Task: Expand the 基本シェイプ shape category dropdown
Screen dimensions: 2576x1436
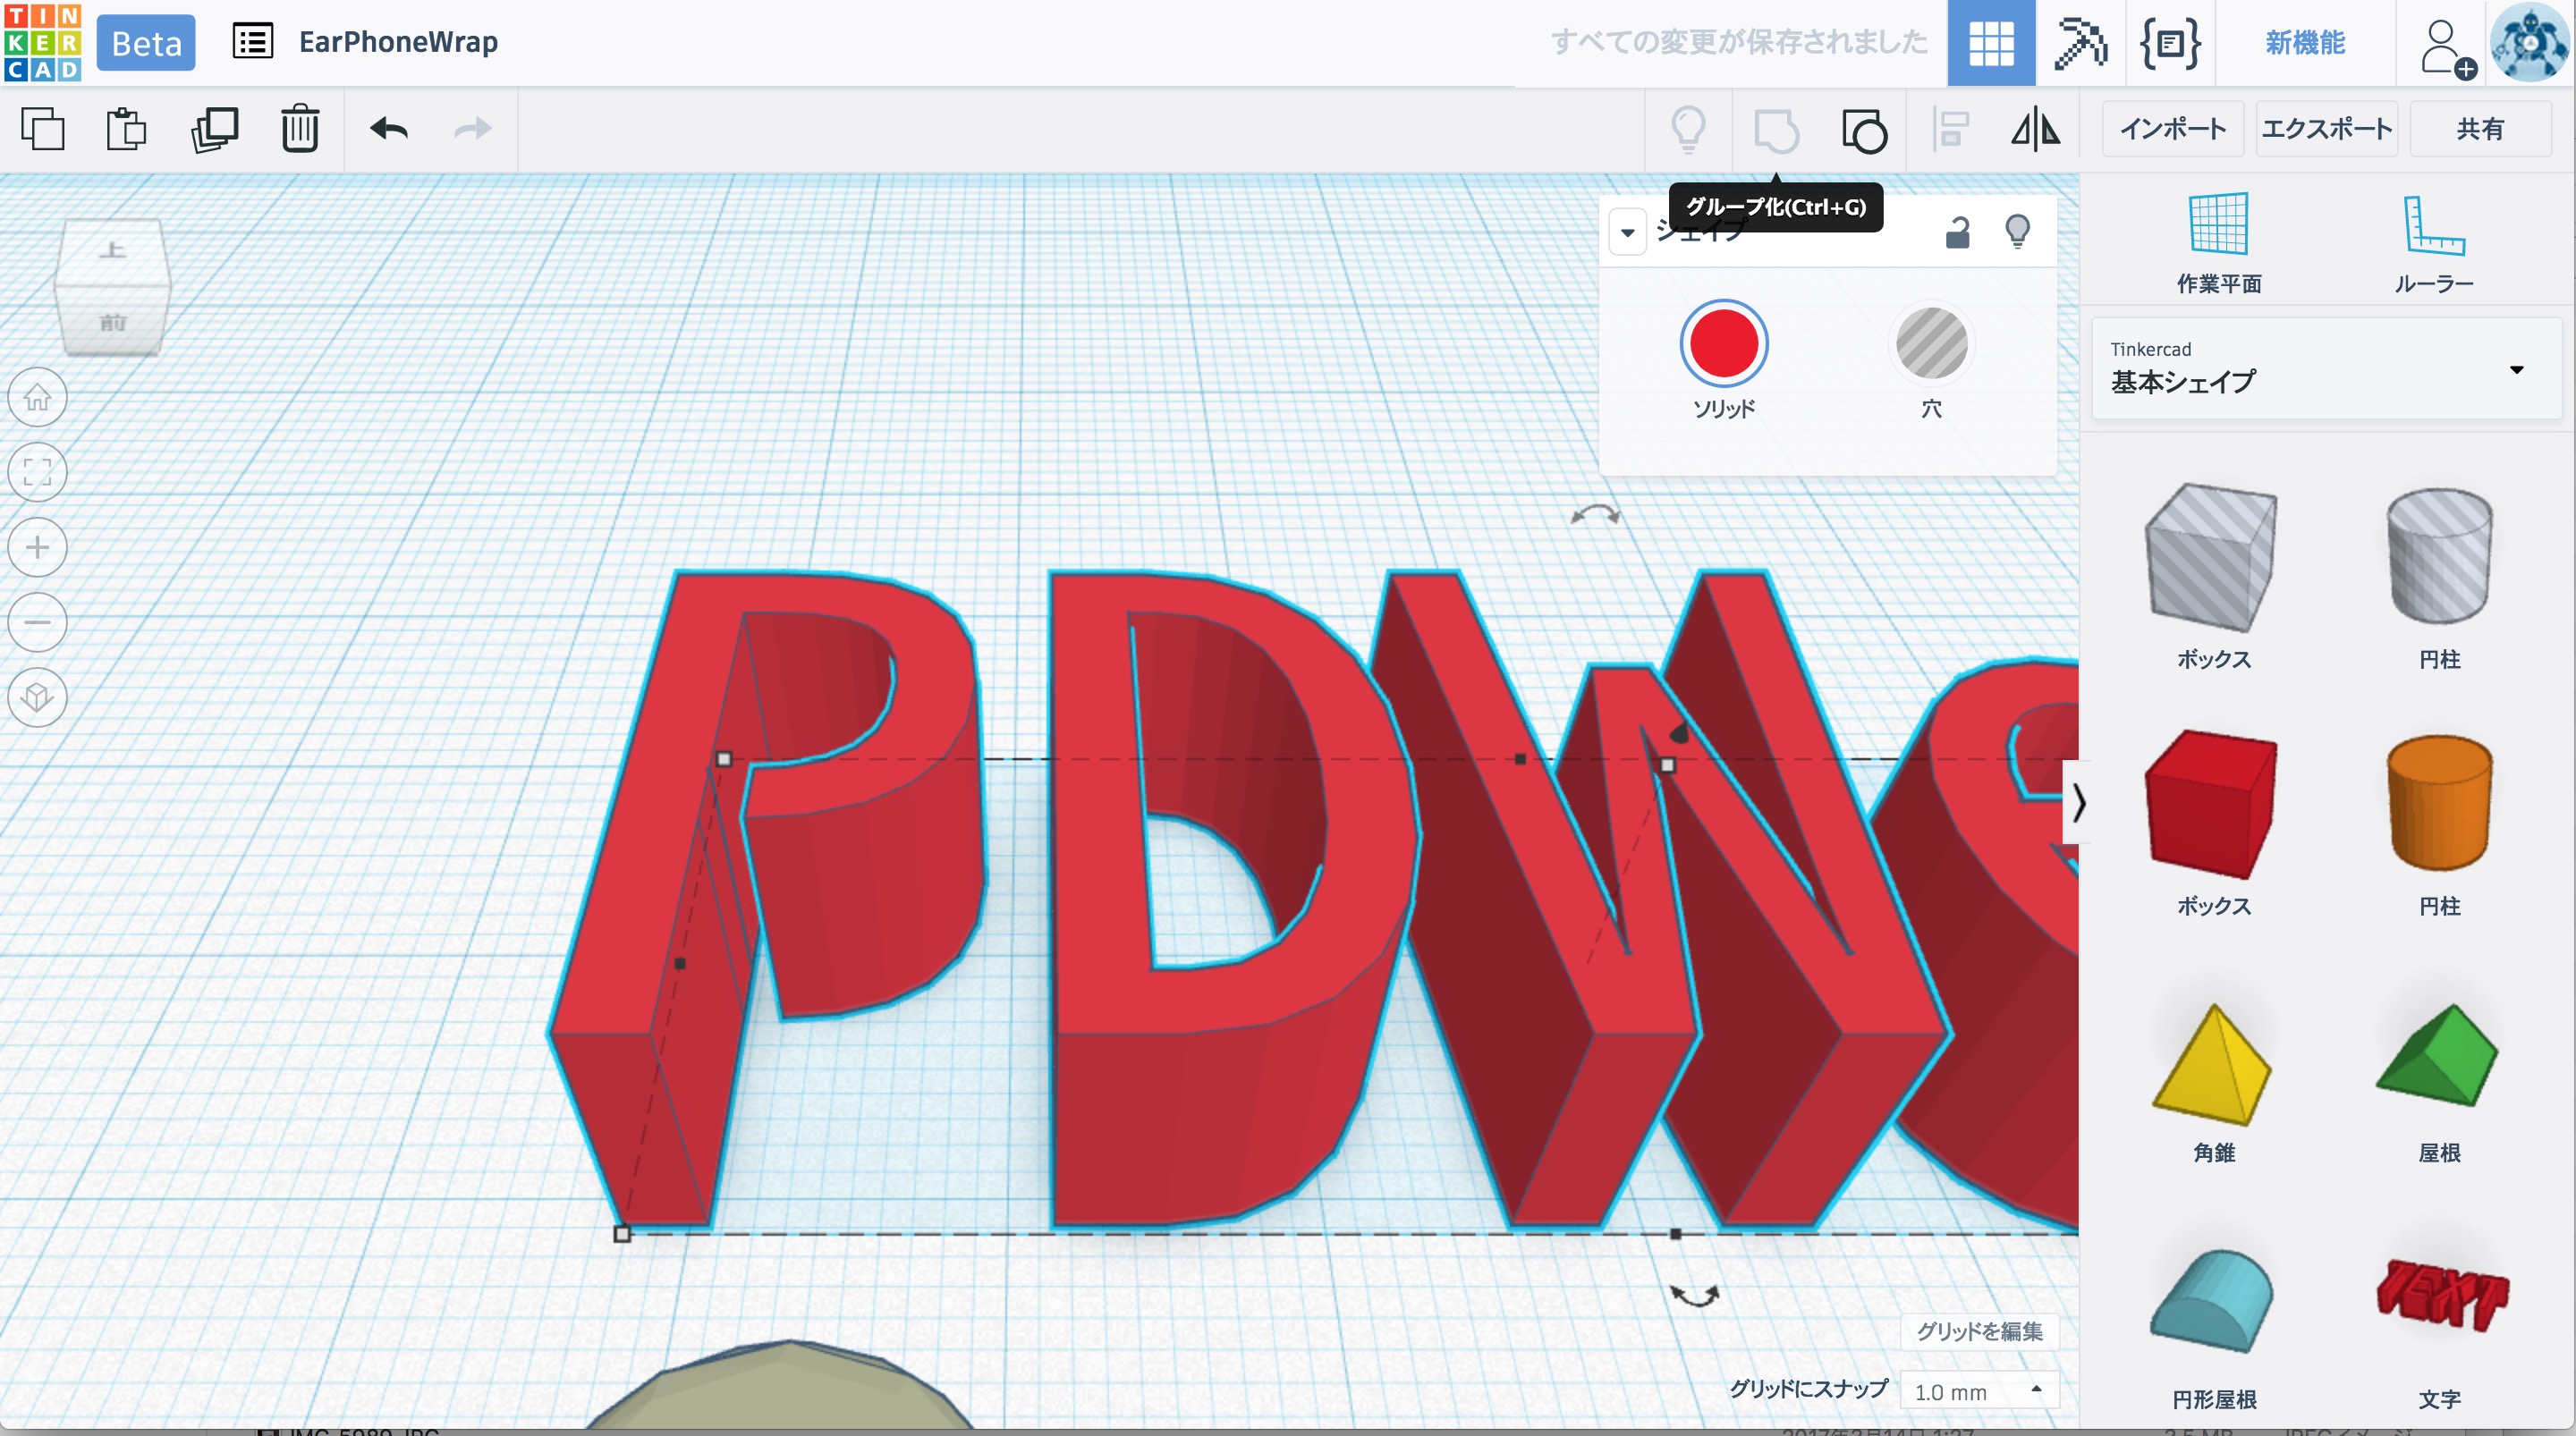Action: (x=2516, y=369)
